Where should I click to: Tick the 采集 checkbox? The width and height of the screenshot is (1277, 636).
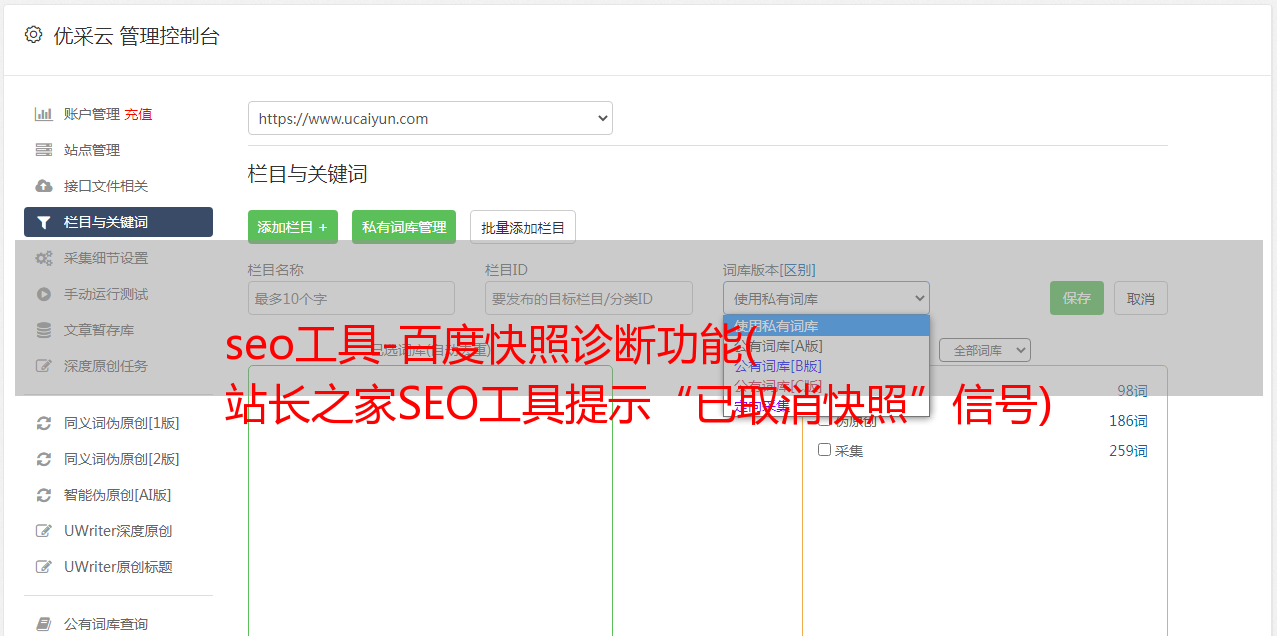pyautogui.click(x=825, y=450)
